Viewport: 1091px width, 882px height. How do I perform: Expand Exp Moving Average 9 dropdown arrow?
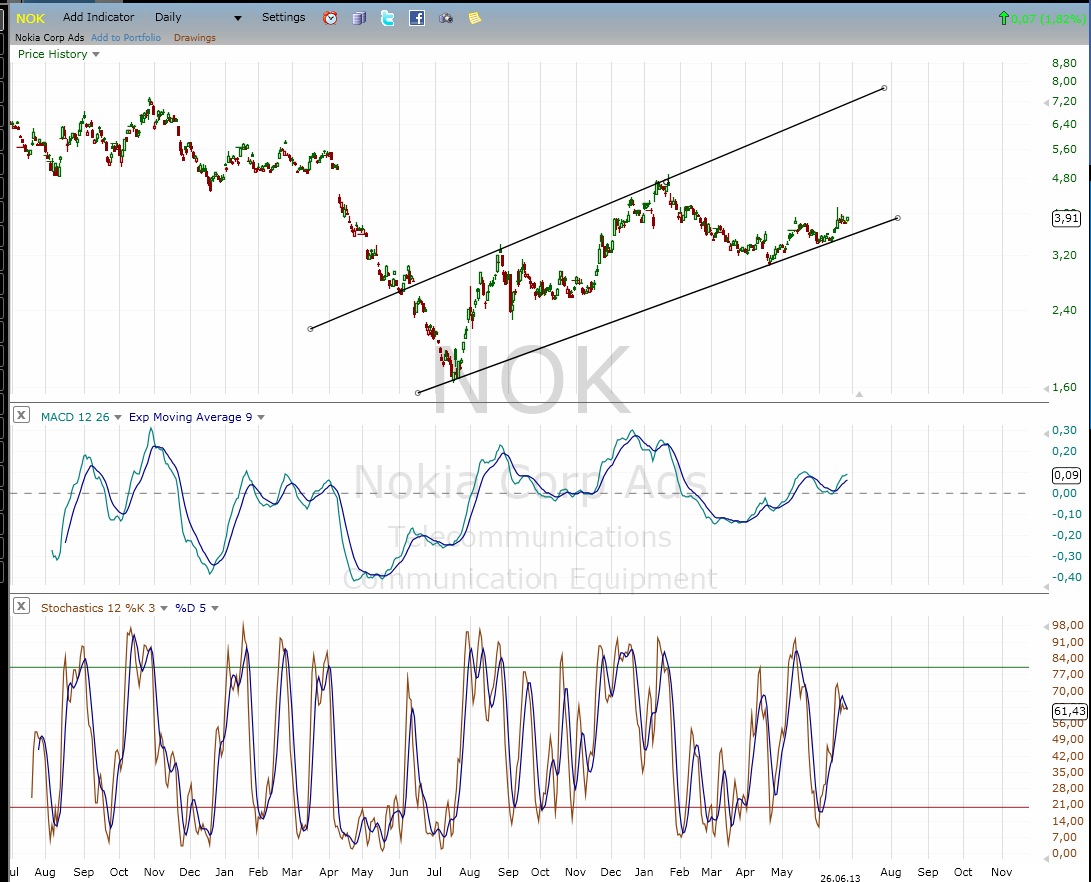(261, 417)
